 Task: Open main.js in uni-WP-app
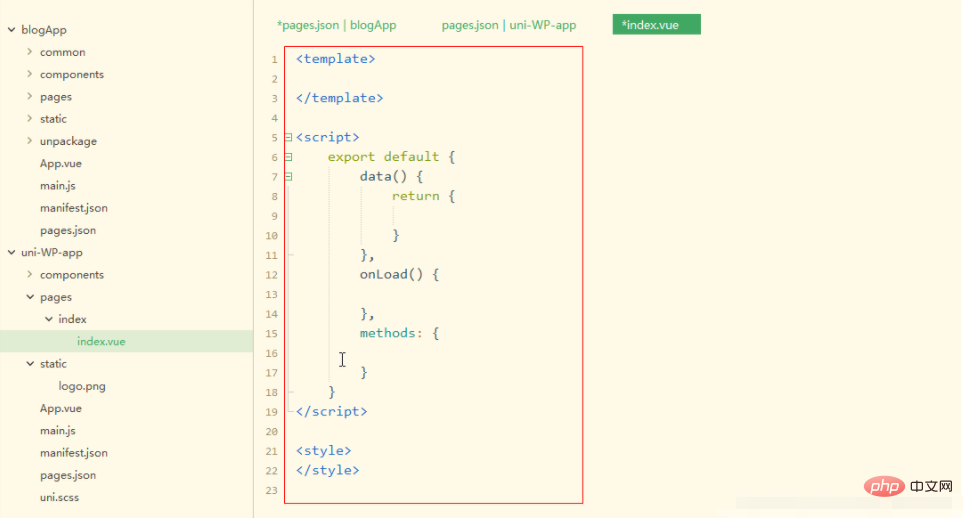[x=58, y=431]
